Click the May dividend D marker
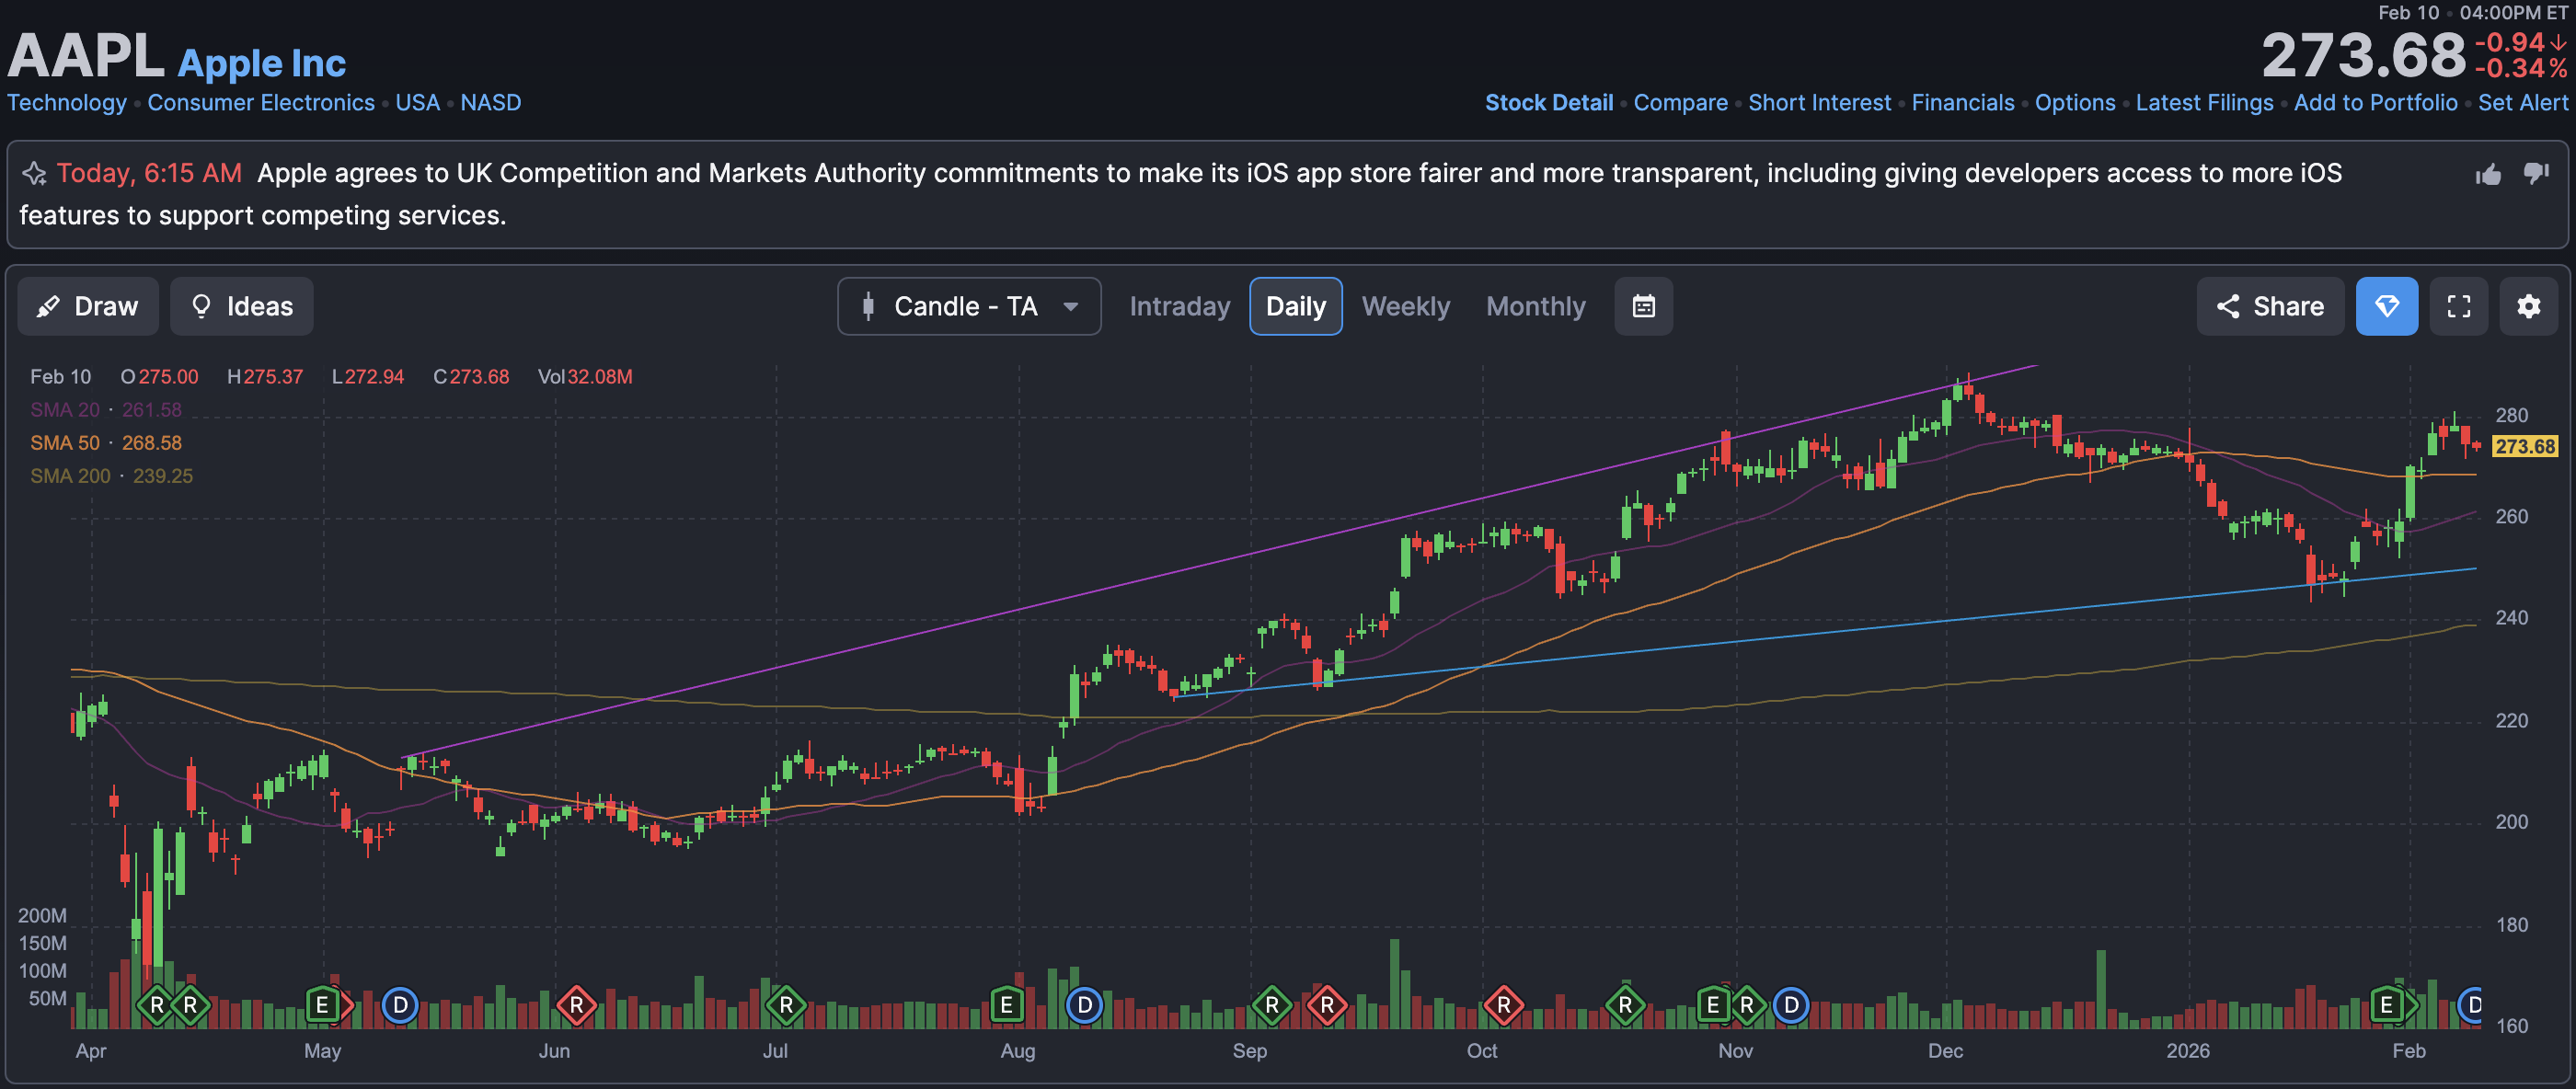Screen dimensions: 2576x1089 click(400, 1004)
